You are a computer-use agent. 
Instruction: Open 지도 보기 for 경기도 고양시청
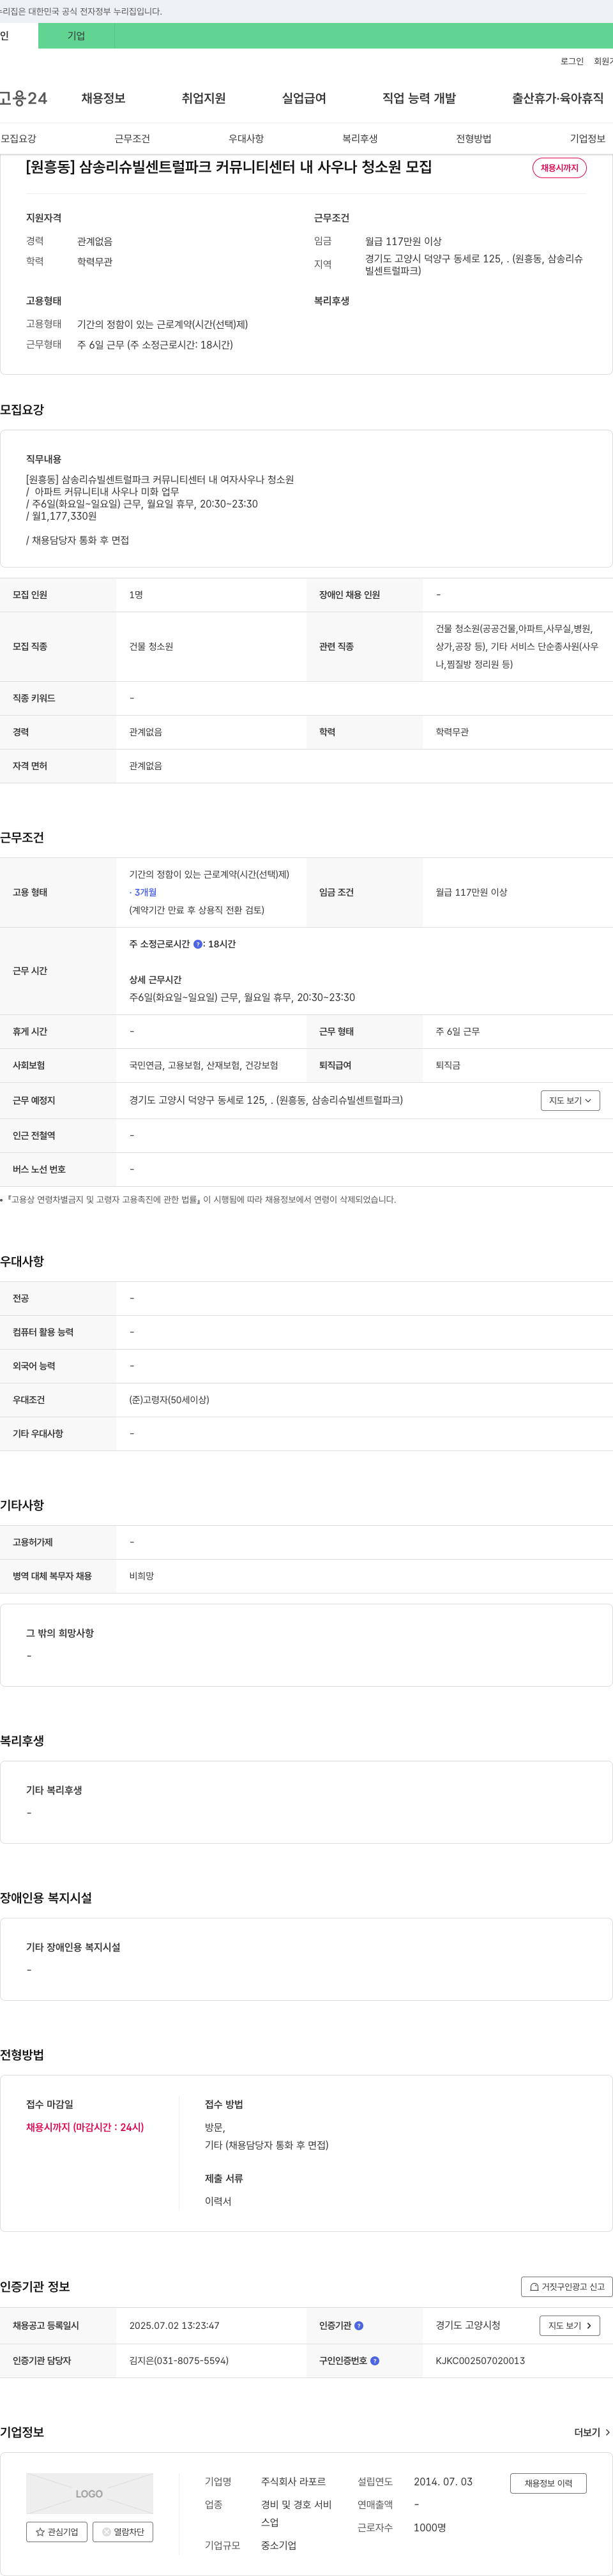570,2326
